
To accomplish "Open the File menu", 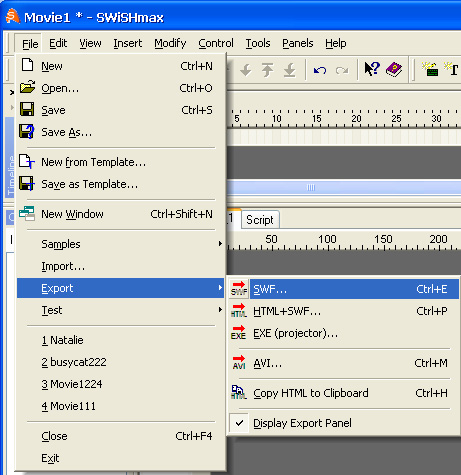I will point(30,44).
